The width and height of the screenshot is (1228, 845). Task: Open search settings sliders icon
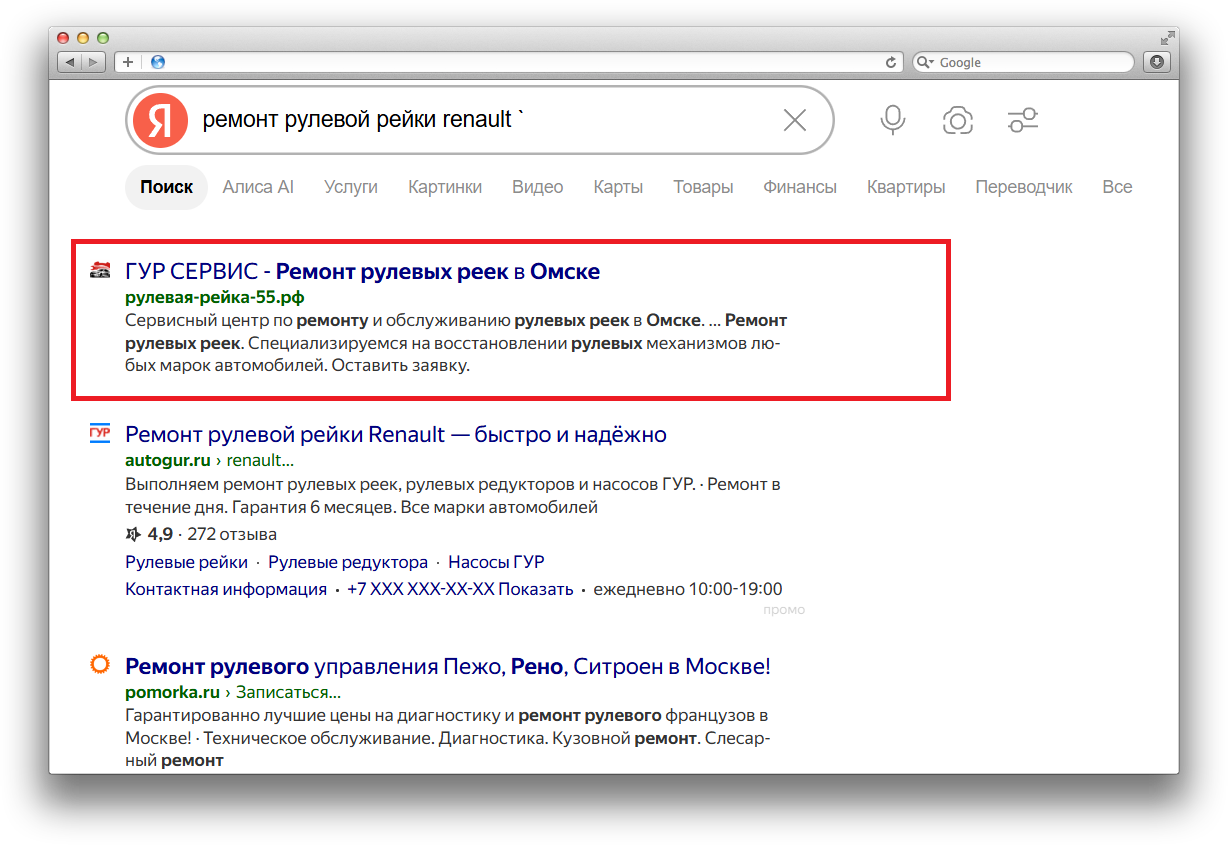[1023, 121]
